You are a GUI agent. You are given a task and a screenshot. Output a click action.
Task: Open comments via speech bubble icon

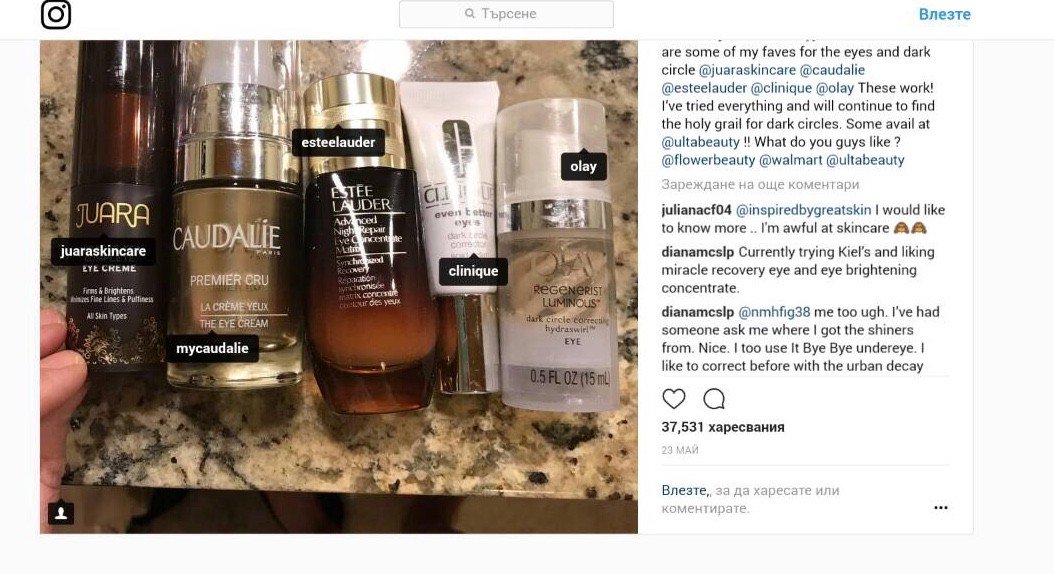(x=714, y=399)
